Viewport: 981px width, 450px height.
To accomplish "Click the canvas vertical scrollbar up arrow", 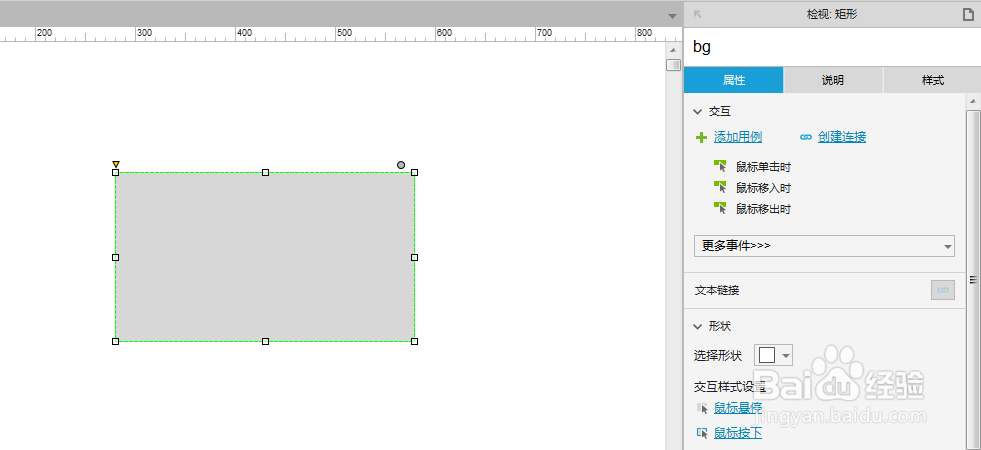I will (x=673, y=49).
